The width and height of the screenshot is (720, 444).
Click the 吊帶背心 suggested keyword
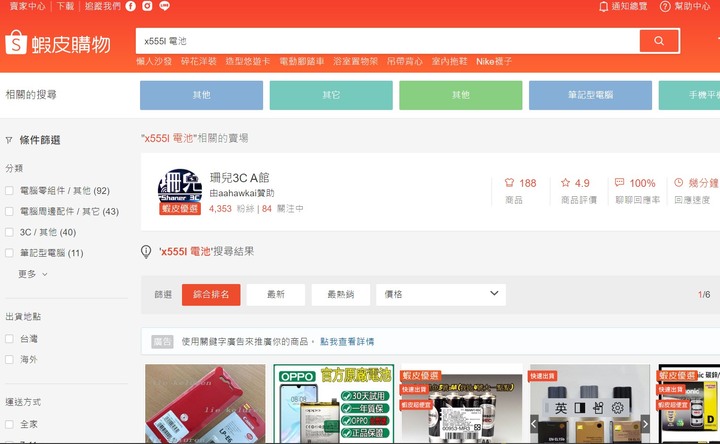click(x=405, y=62)
